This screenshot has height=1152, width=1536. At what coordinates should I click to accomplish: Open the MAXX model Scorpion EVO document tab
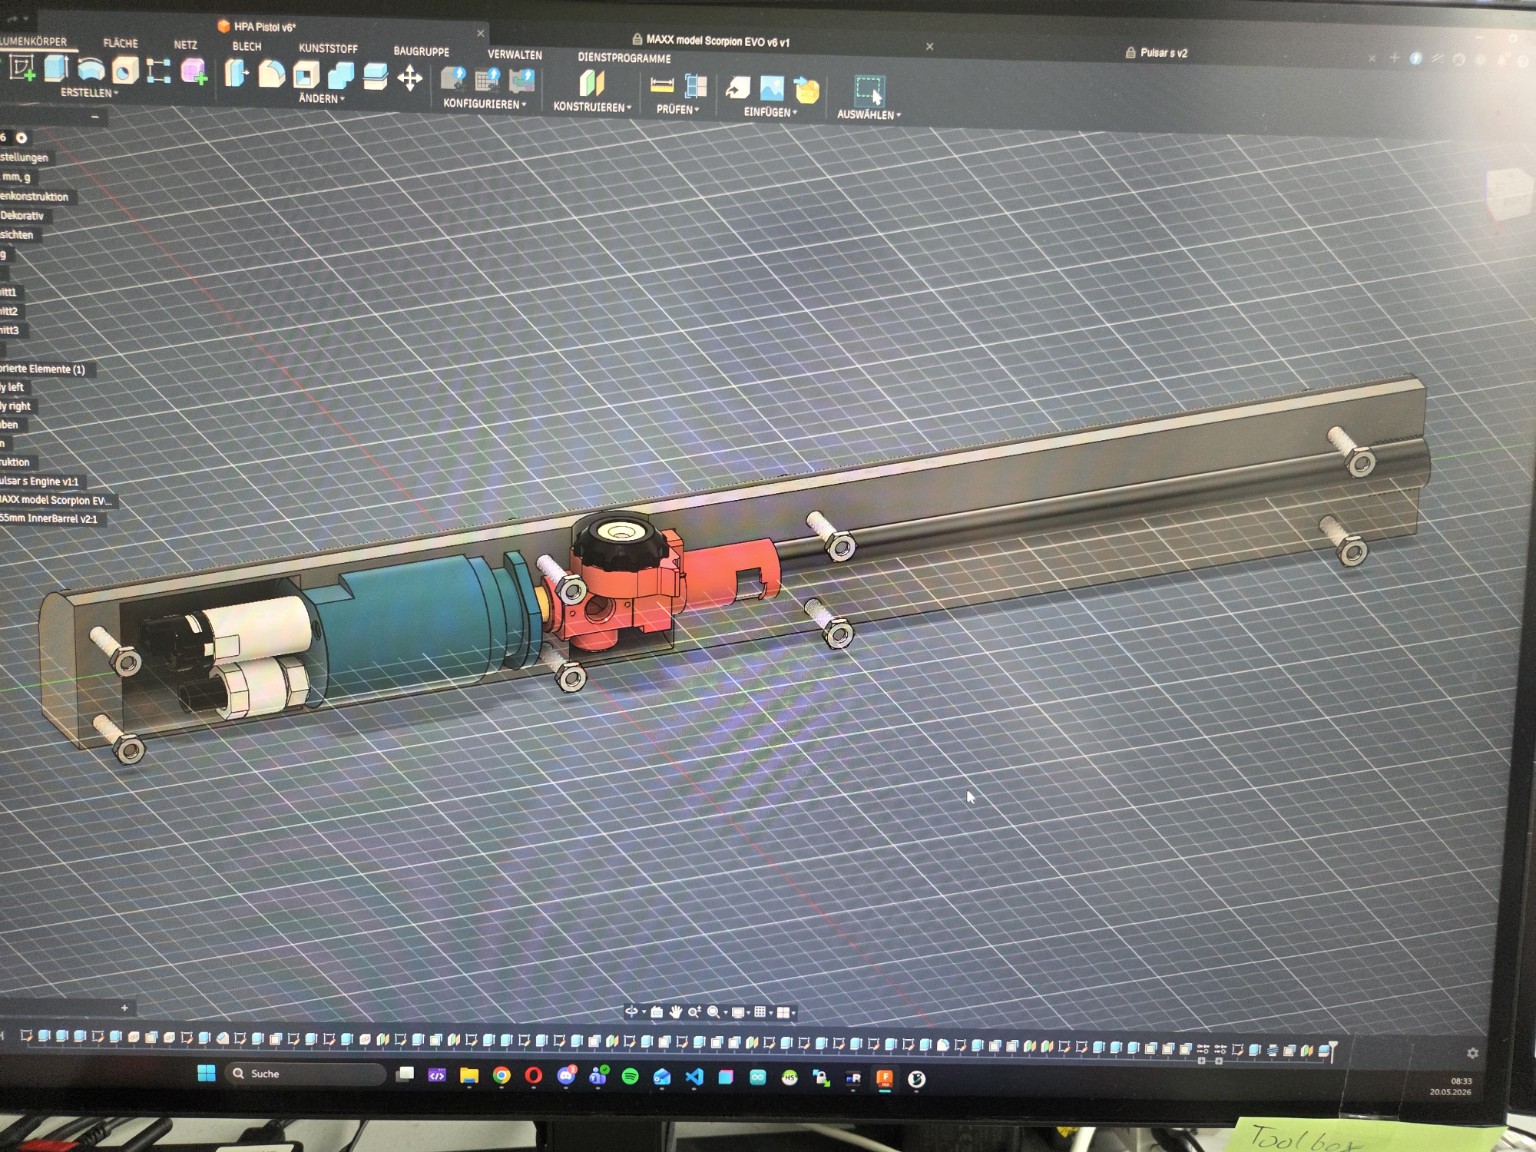(718, 41)
